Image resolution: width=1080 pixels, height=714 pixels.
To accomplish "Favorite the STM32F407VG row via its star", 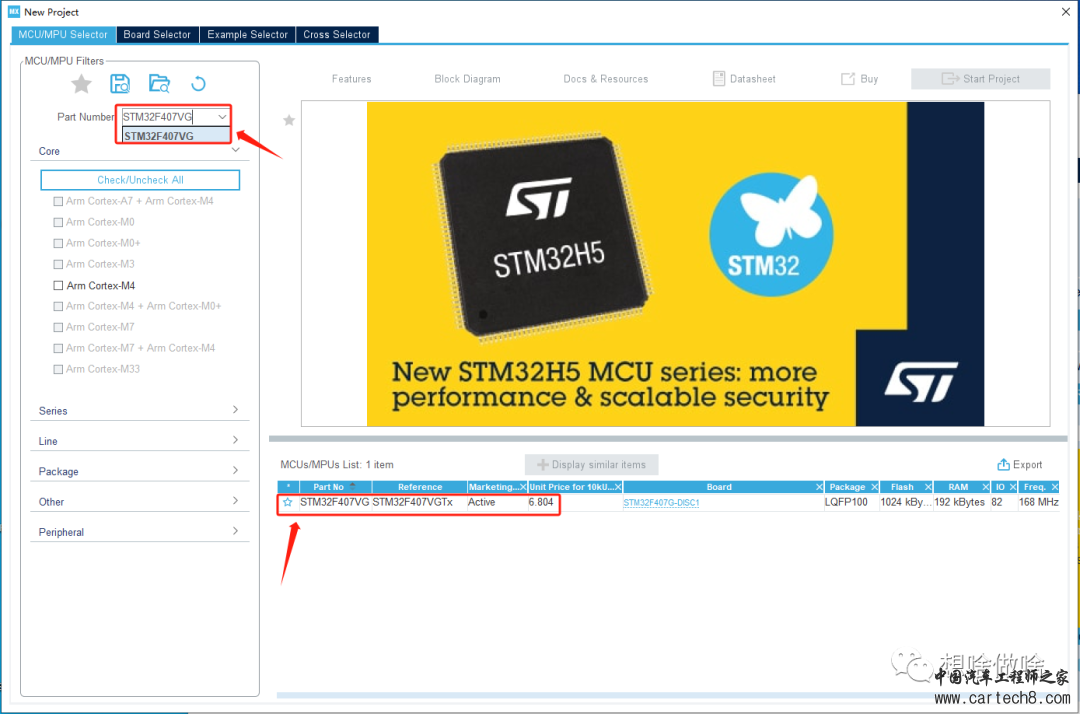I will pos(288,503).
